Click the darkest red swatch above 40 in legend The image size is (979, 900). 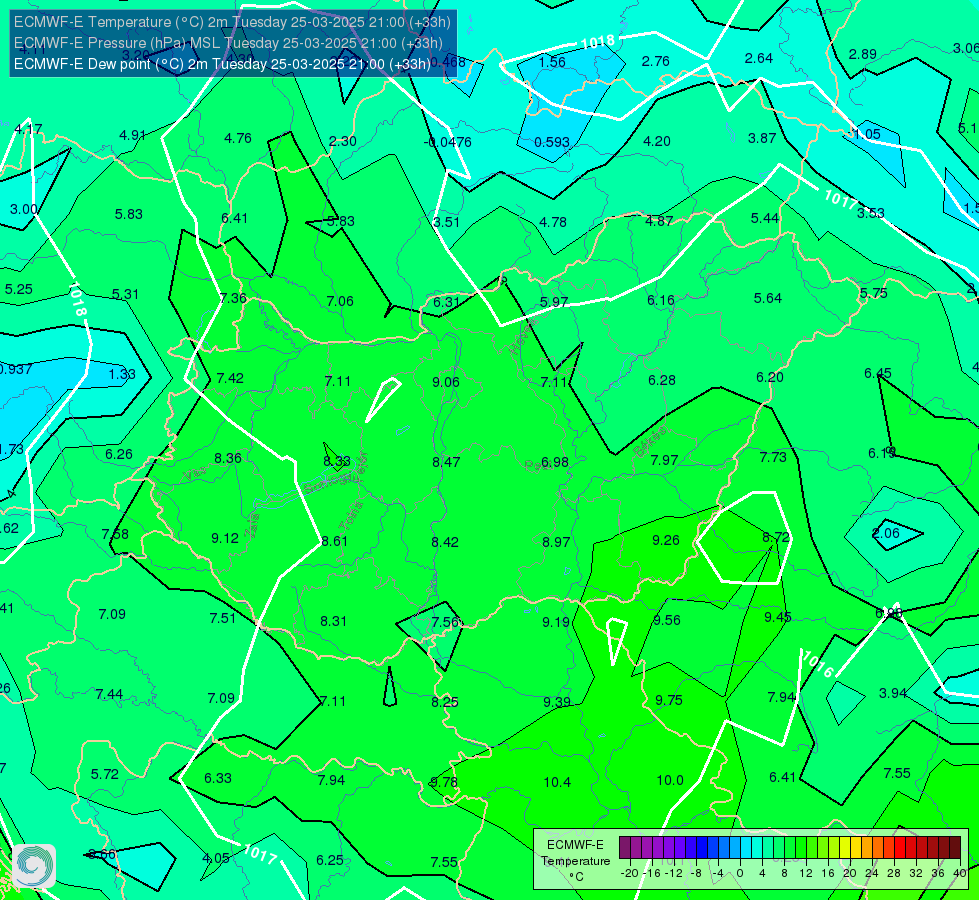tap(955, 848)
